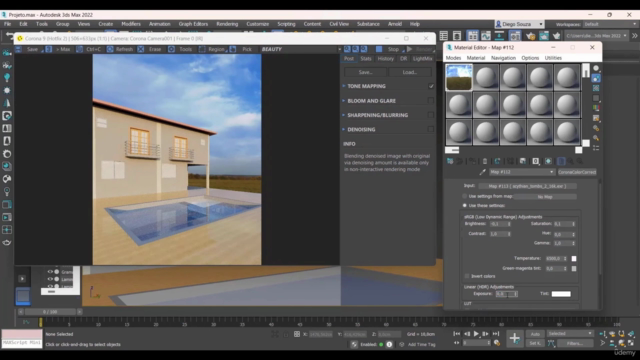Click the Show Shaded Material in Viewport icon
Viewport: 640px width, 360px height.
point(548,161)
